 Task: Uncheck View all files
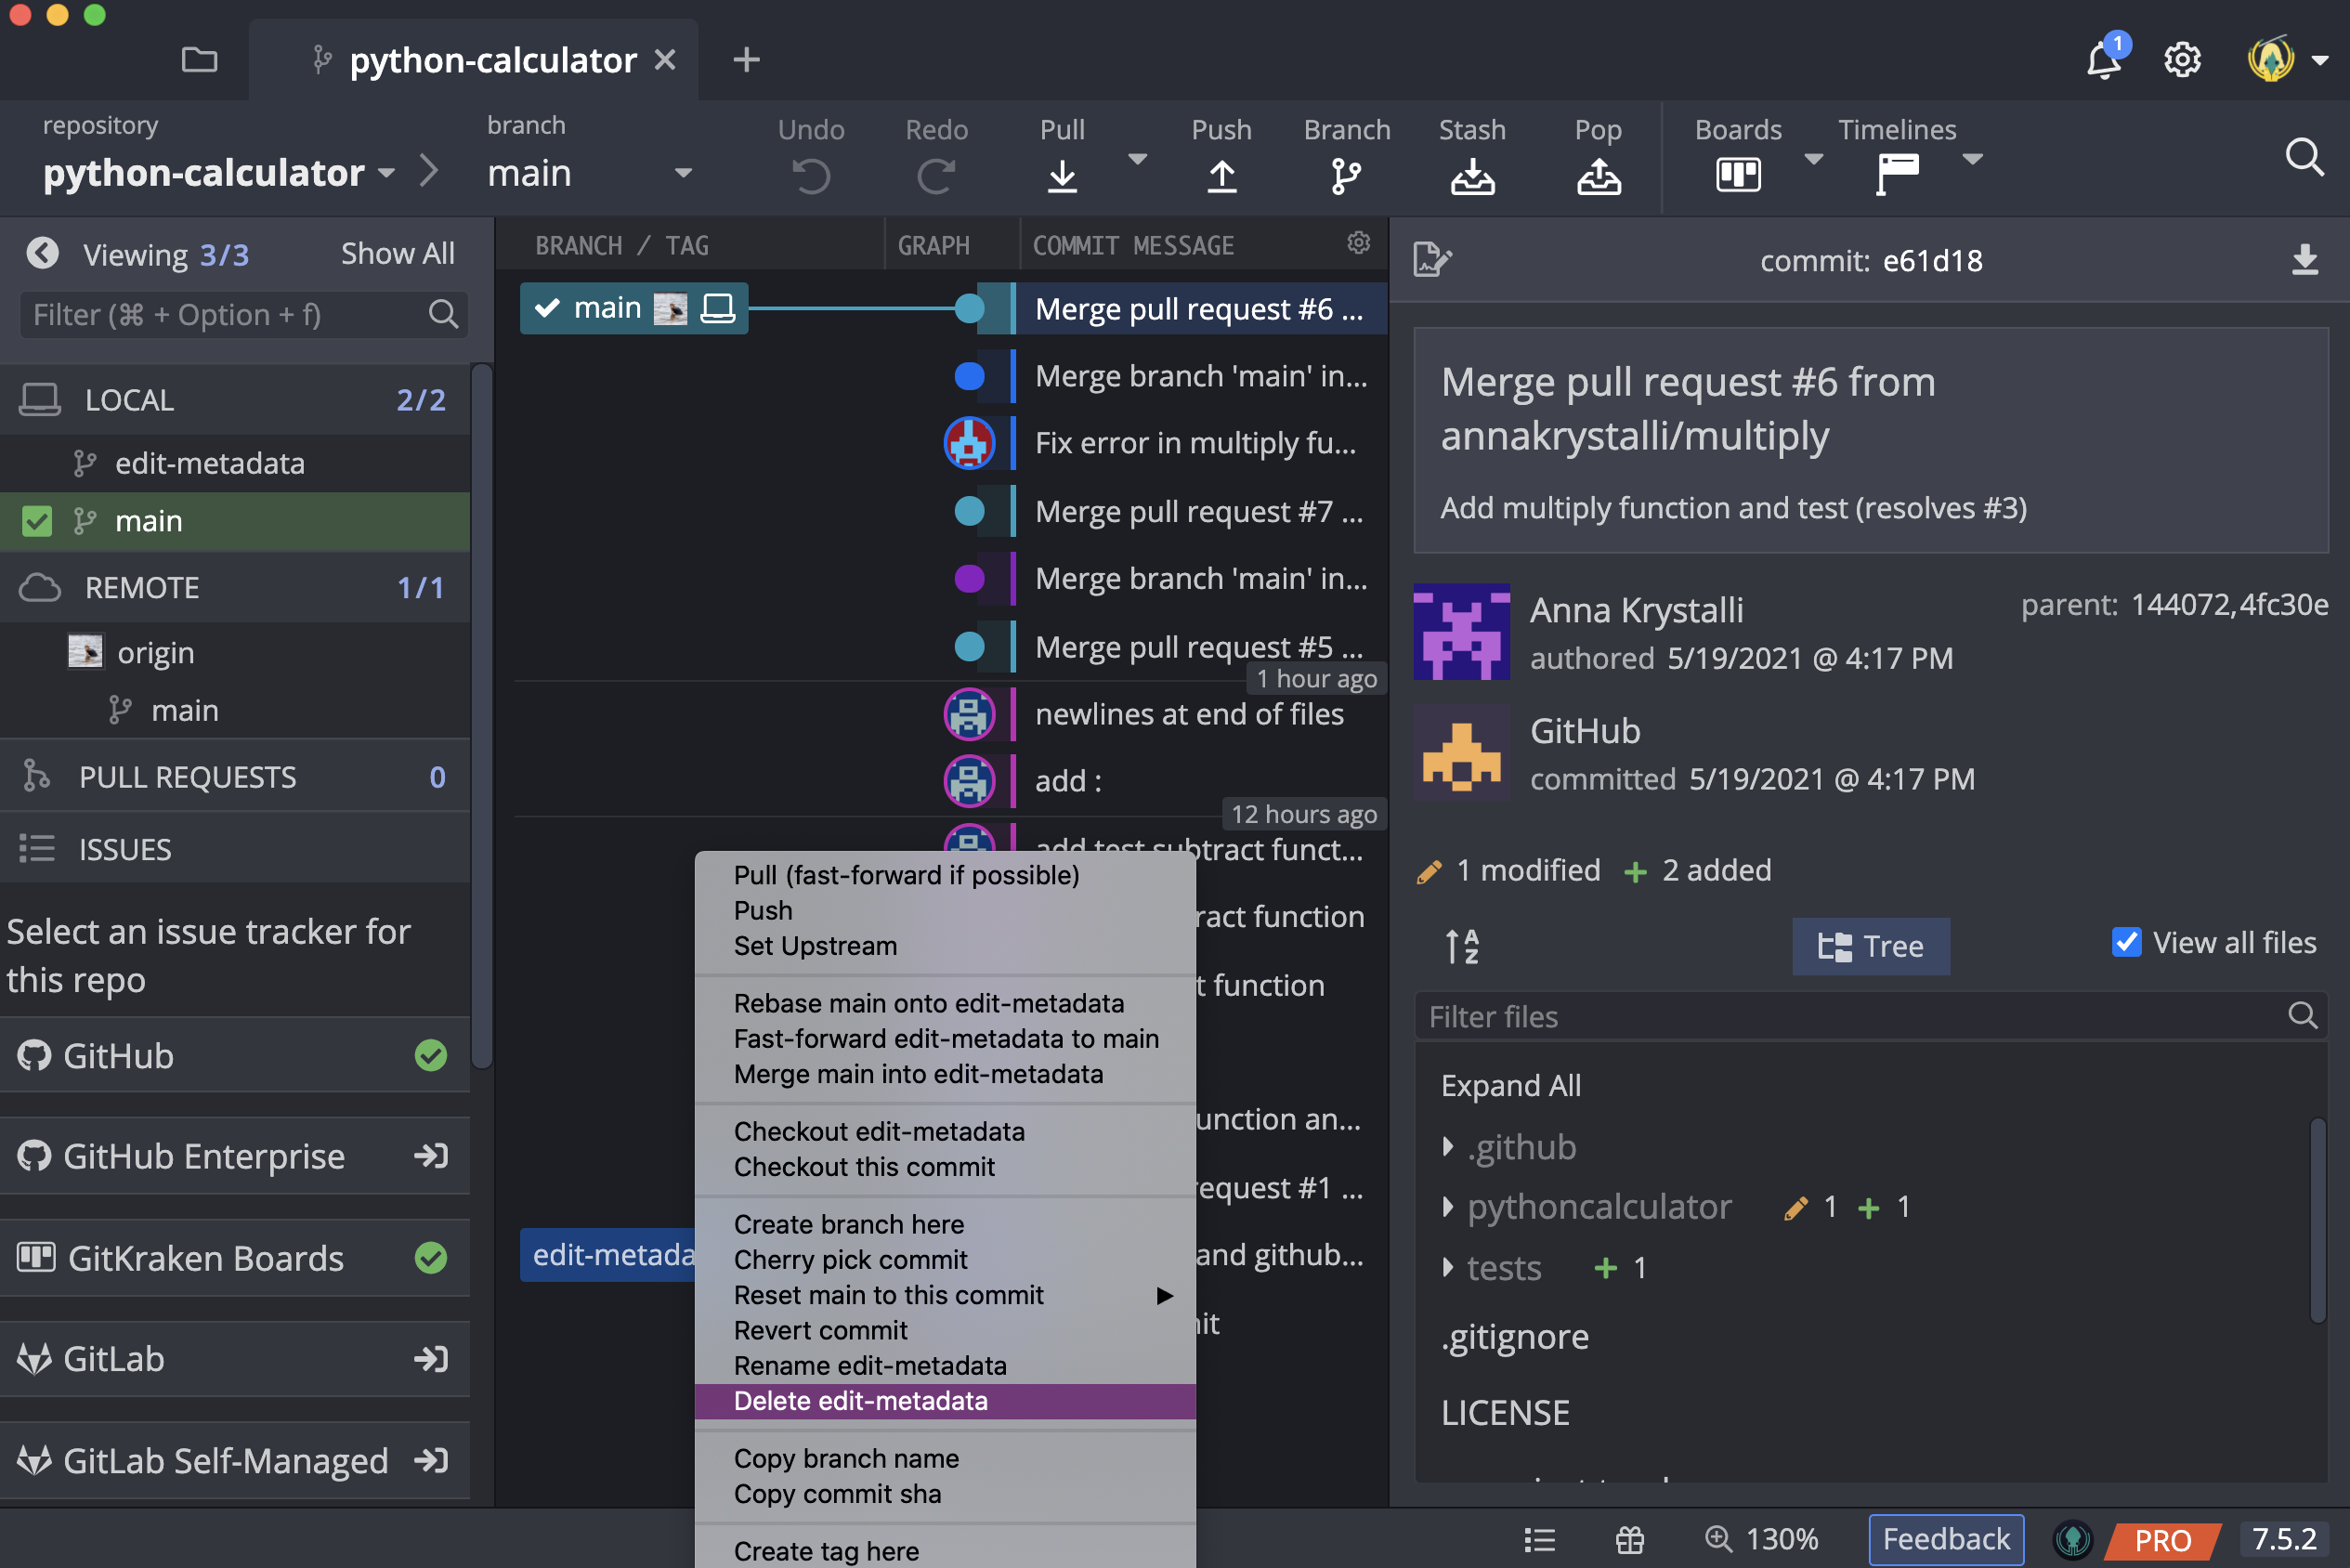pyautogui.click(x=2127, y=942)
